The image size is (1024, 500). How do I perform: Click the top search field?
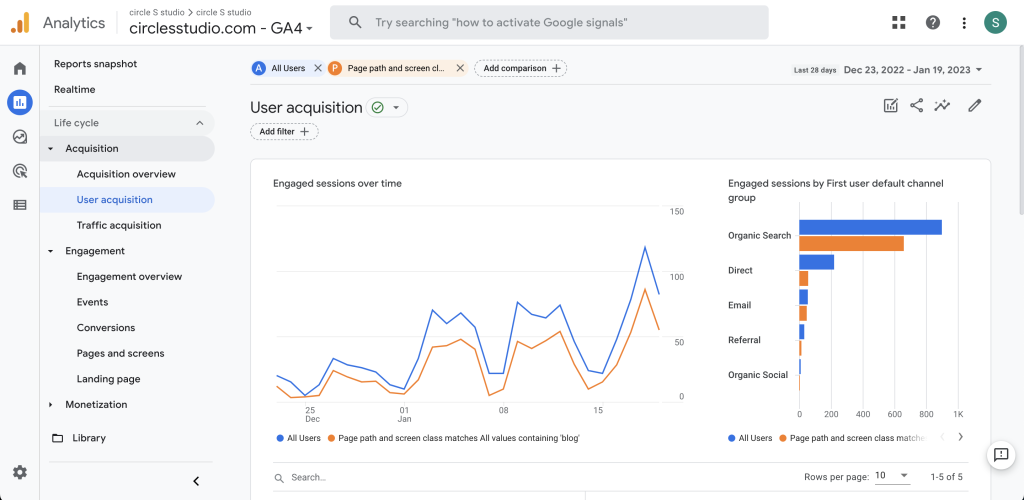click(549, 22)
